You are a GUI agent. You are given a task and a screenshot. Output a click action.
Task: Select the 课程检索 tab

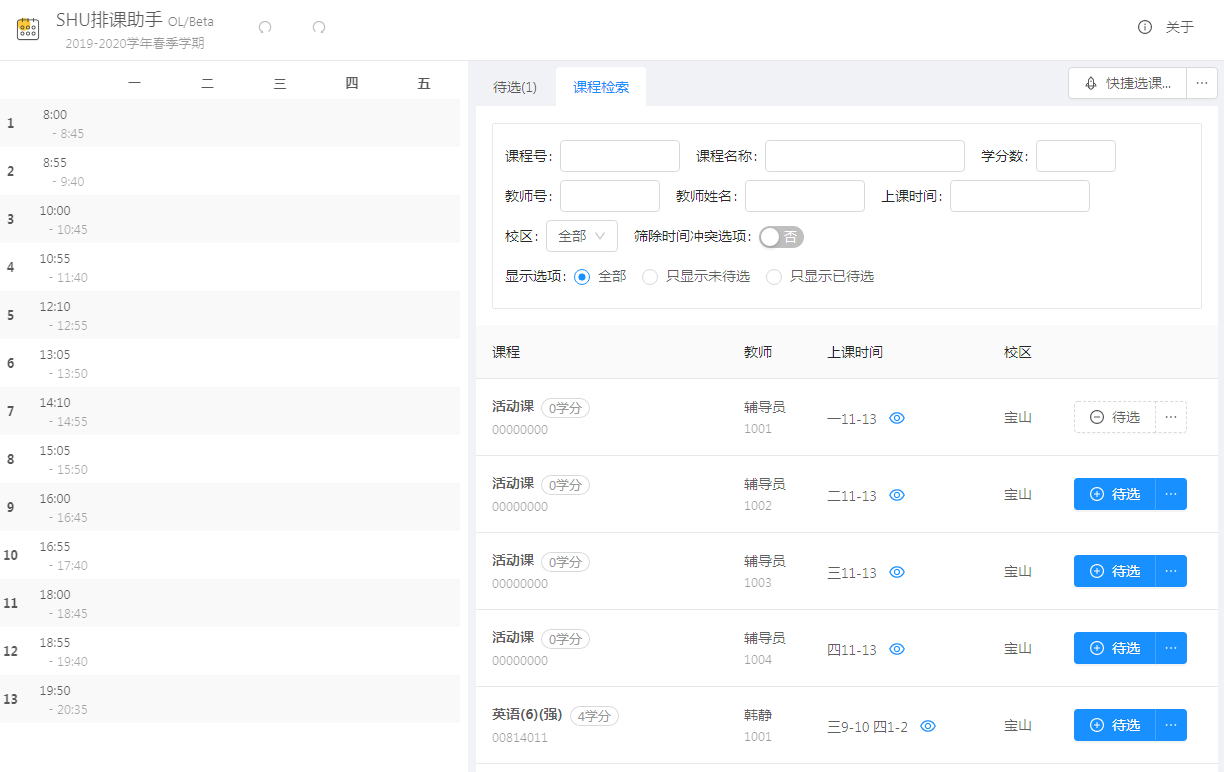tap(601, 87)
